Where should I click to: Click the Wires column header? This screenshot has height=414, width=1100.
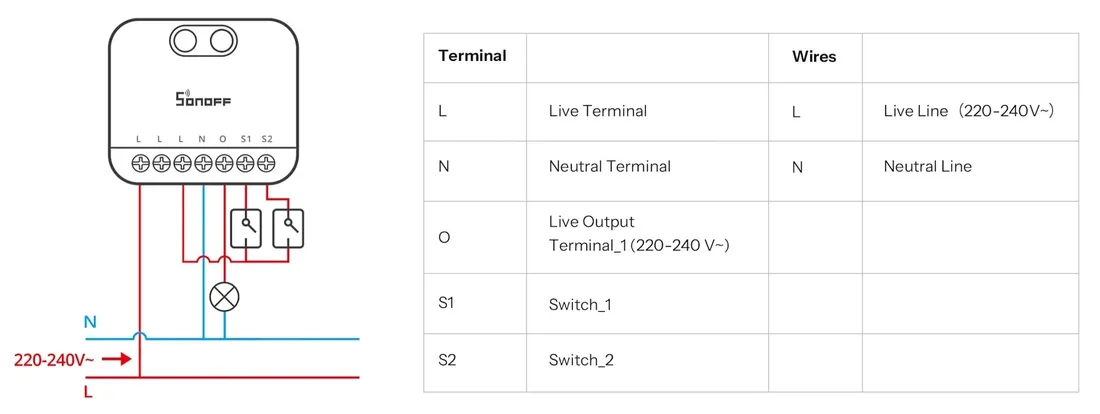pyautogui.click(x=814, y=57)
